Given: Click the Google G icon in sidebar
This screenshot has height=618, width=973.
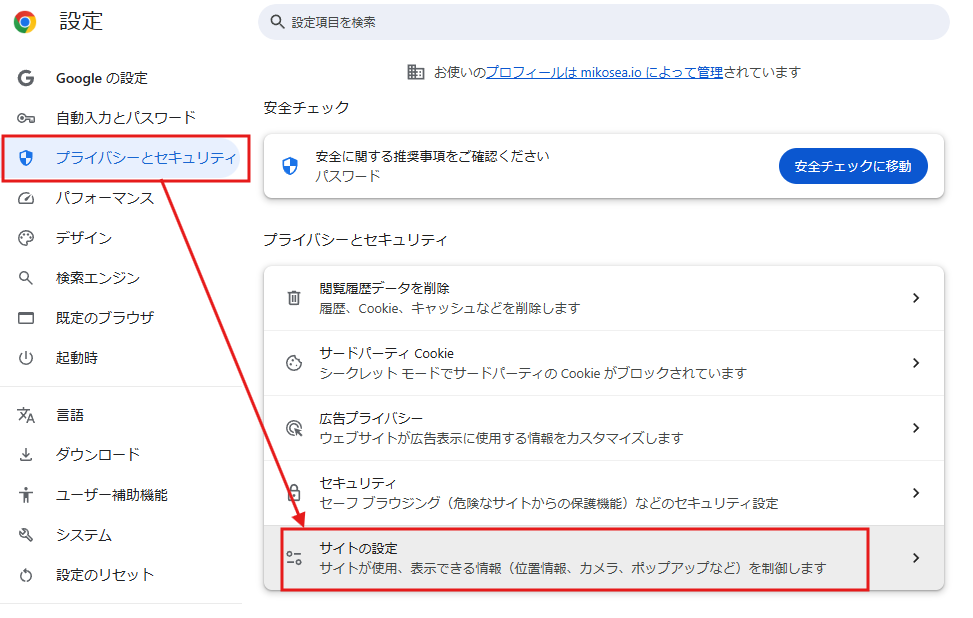Looking at the screenshot, I should coord(25,78).
